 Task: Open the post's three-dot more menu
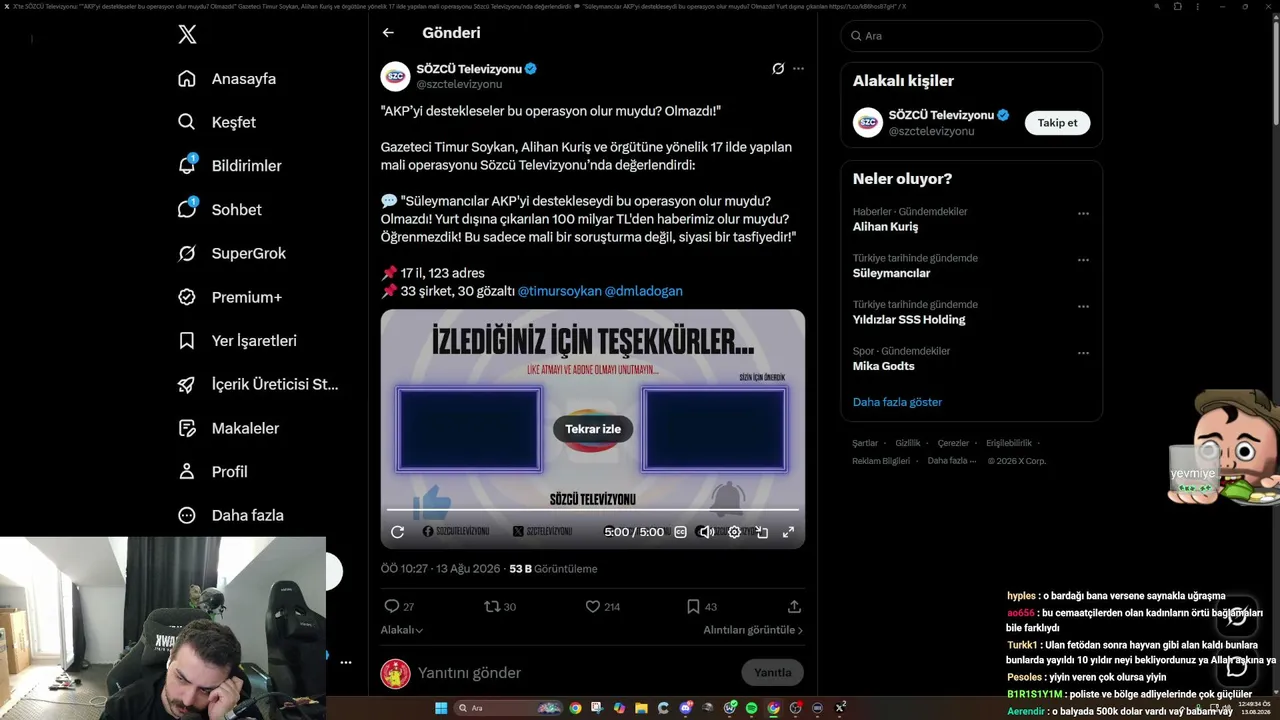[x=798, y=69]
